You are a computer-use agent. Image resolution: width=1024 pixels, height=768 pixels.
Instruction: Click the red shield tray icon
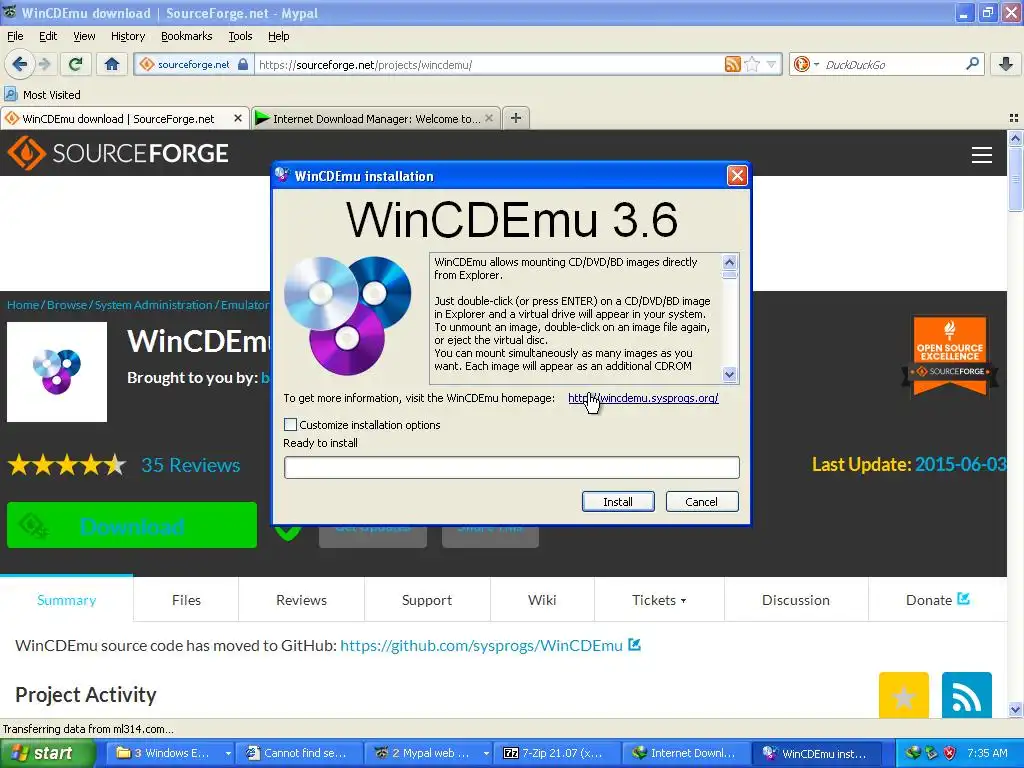(x=950, y=753)
